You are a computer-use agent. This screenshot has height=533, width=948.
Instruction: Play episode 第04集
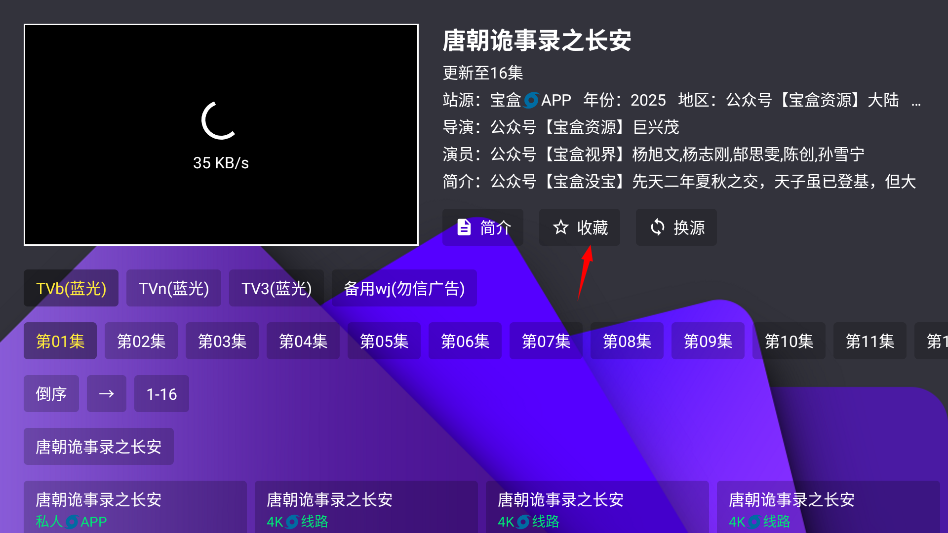[x=304, y=341]
